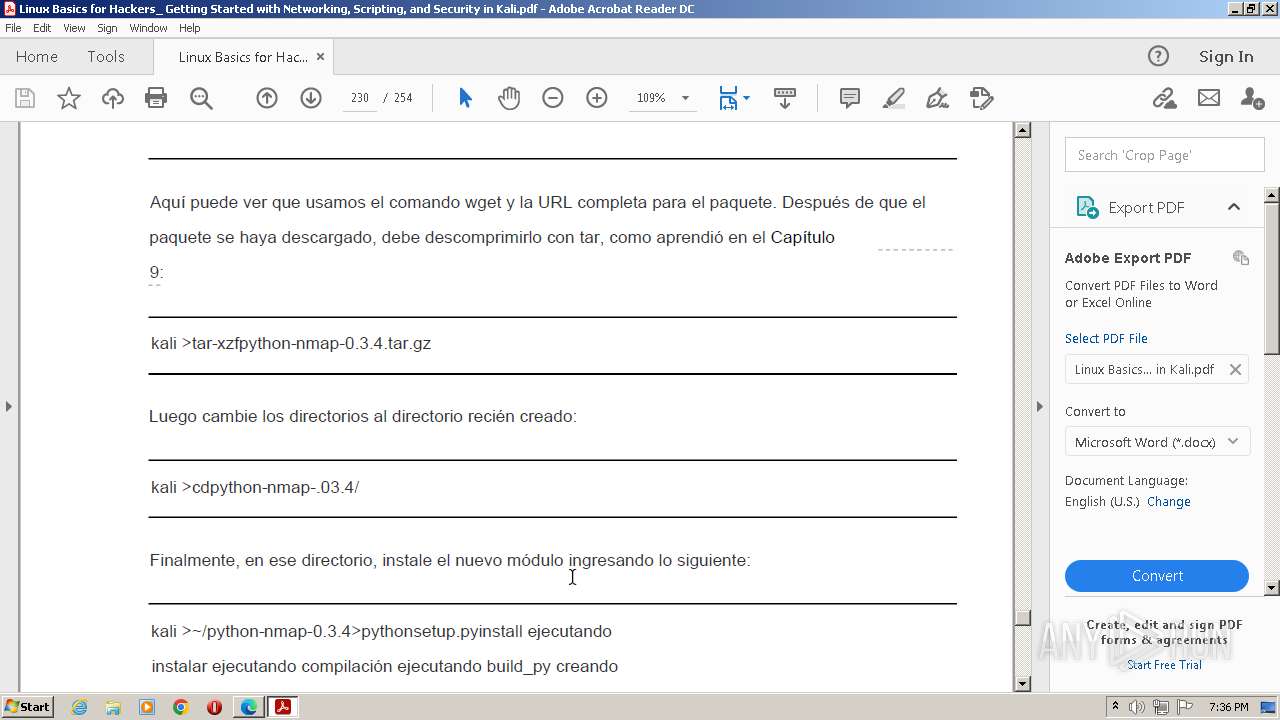Click the Windows Start button

tap(27, 707)
